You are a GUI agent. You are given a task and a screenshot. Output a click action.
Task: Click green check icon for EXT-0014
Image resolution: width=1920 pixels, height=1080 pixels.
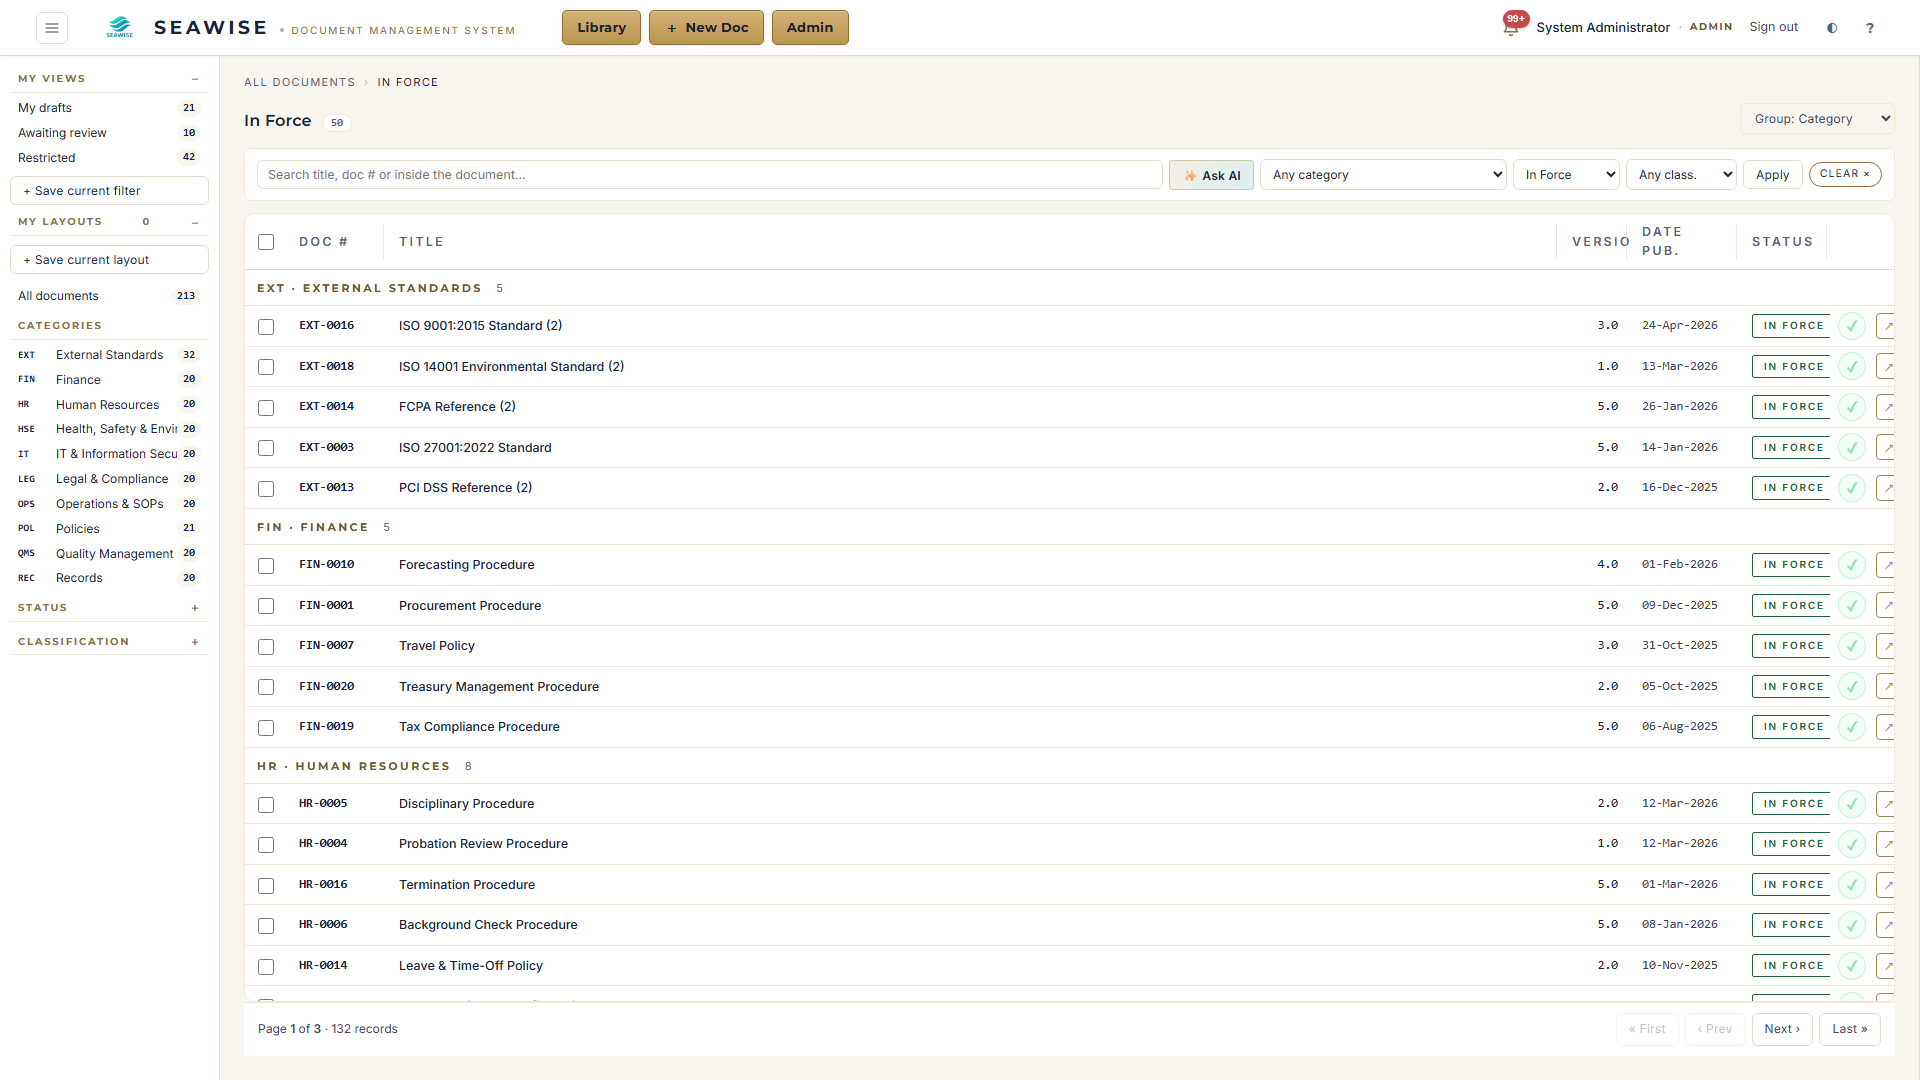(1852, 407)
